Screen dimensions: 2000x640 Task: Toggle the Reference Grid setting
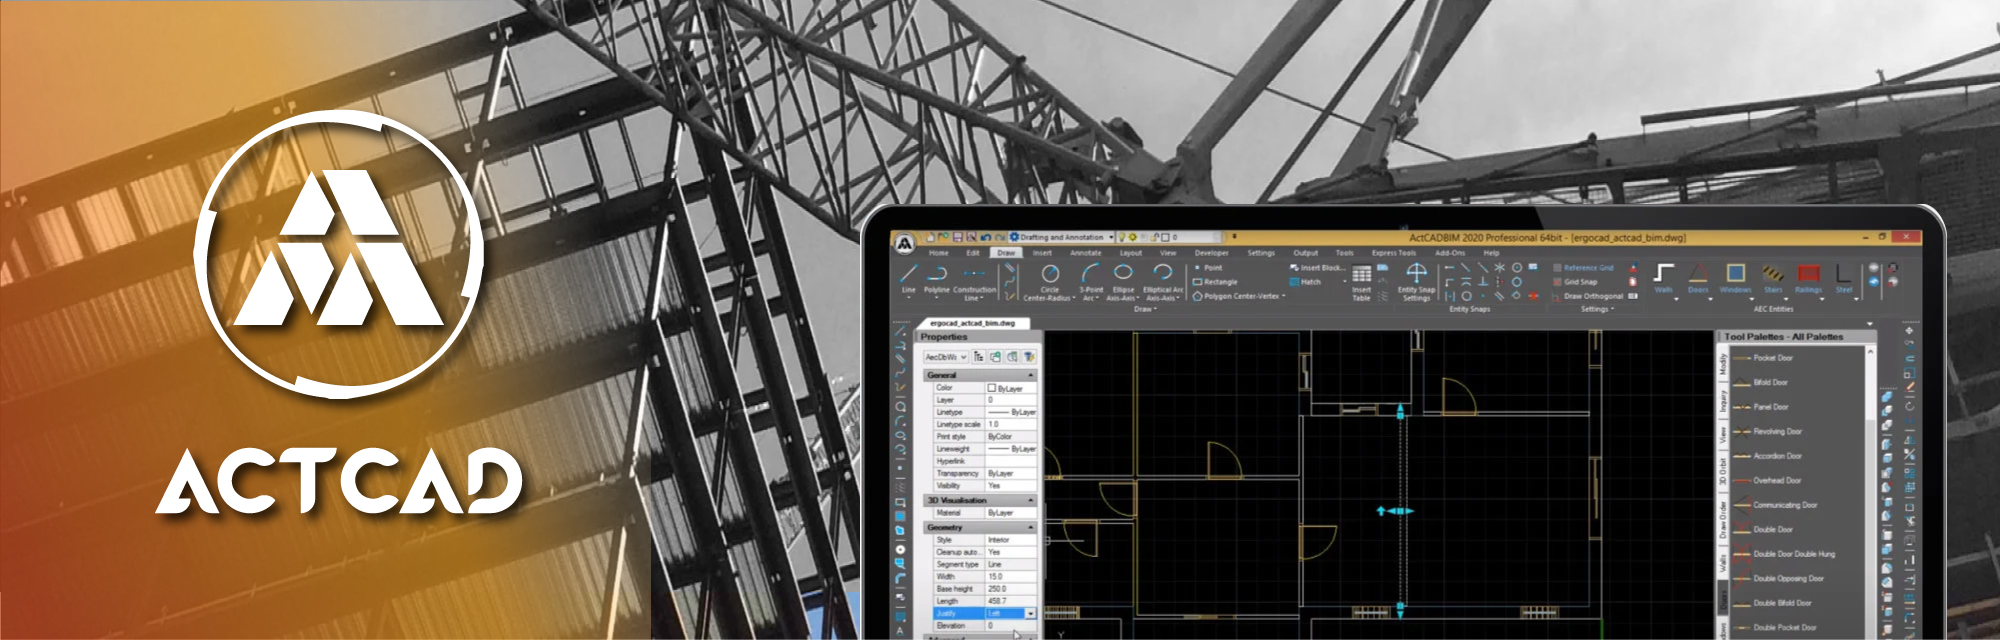1587,268
